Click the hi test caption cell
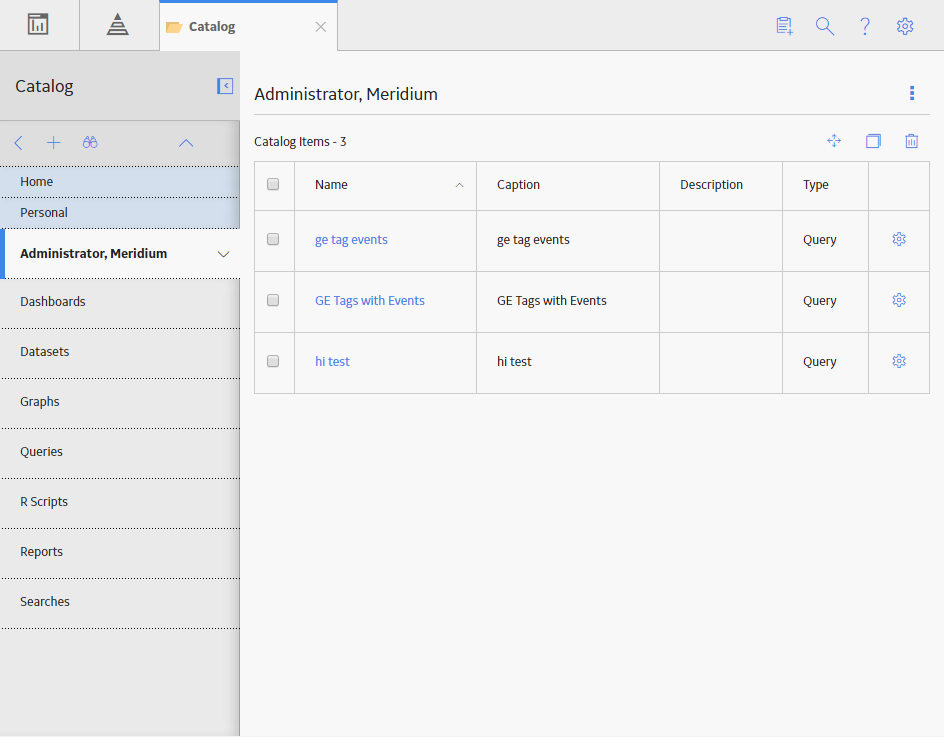Image resolution: width=944 pixels, height=737 pixels. click(x=568, y=363)
